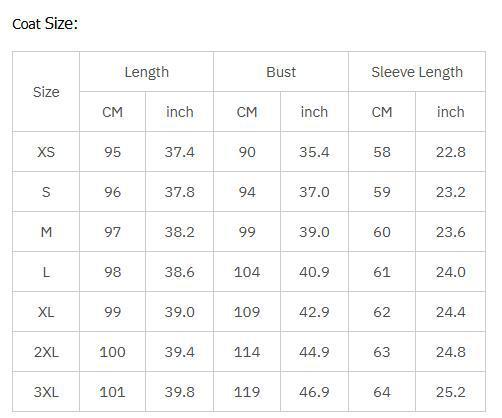Click the Sleeve Length column header
The width and height of the screenshot is (502, 418).
coord(417,72)
